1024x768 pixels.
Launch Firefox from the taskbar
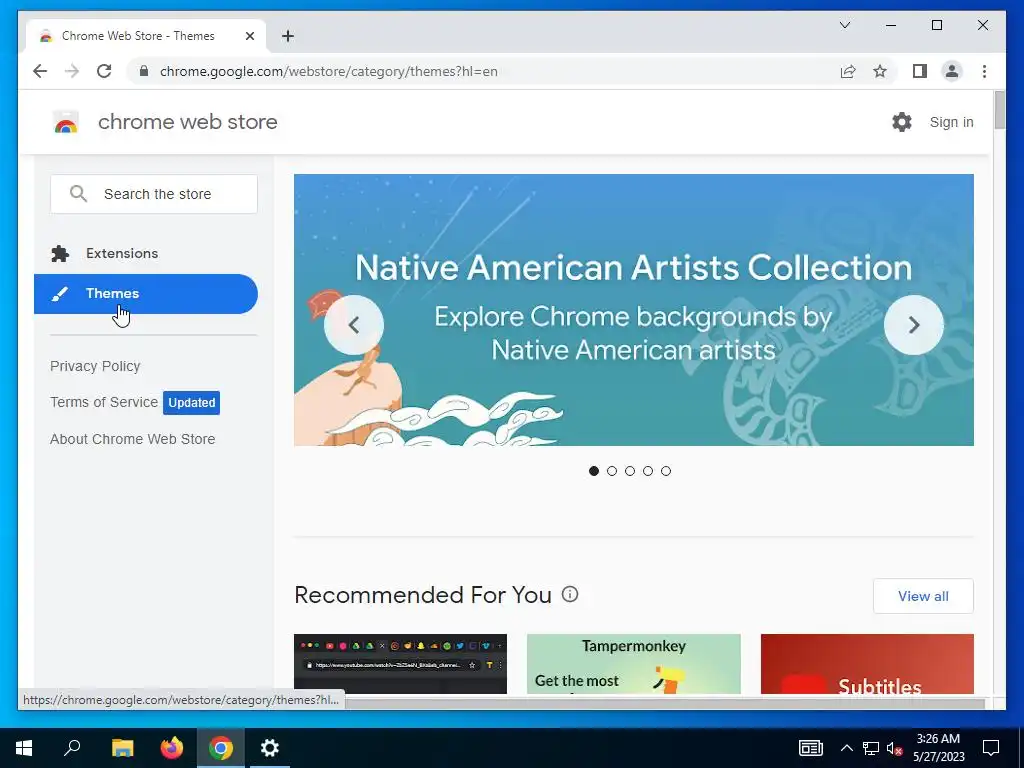pyautogui.click(x=172, y=748)
